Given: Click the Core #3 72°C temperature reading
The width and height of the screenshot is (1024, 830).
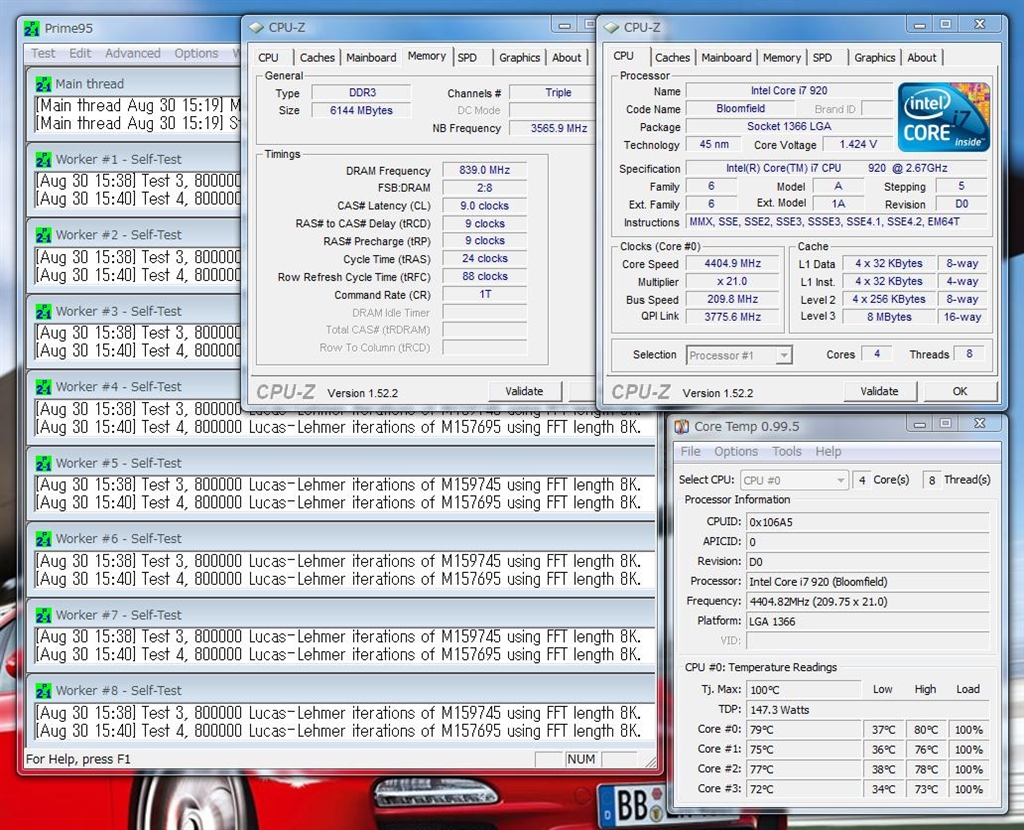Looking at the screenshot, I should 804,789.
